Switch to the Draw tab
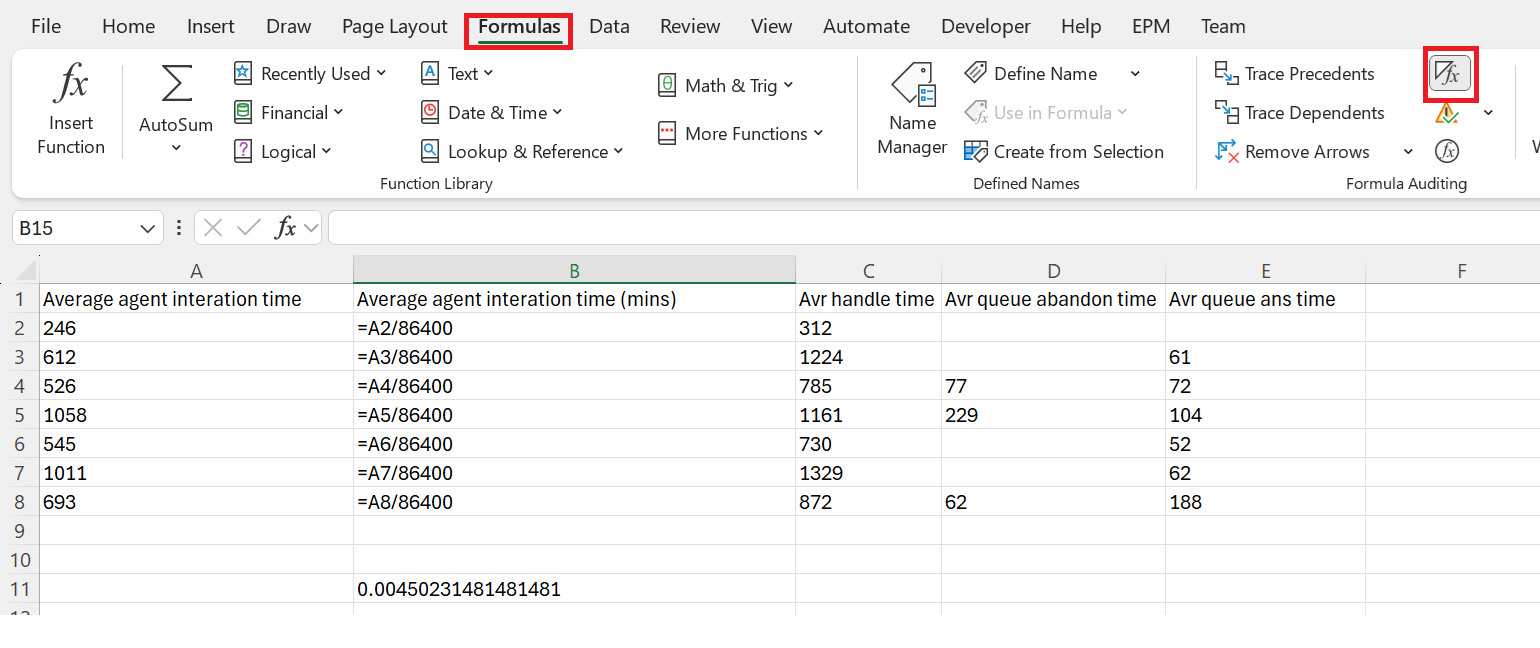The width and height of the screenshot is (1540, 648). click(x=288, y=27)
